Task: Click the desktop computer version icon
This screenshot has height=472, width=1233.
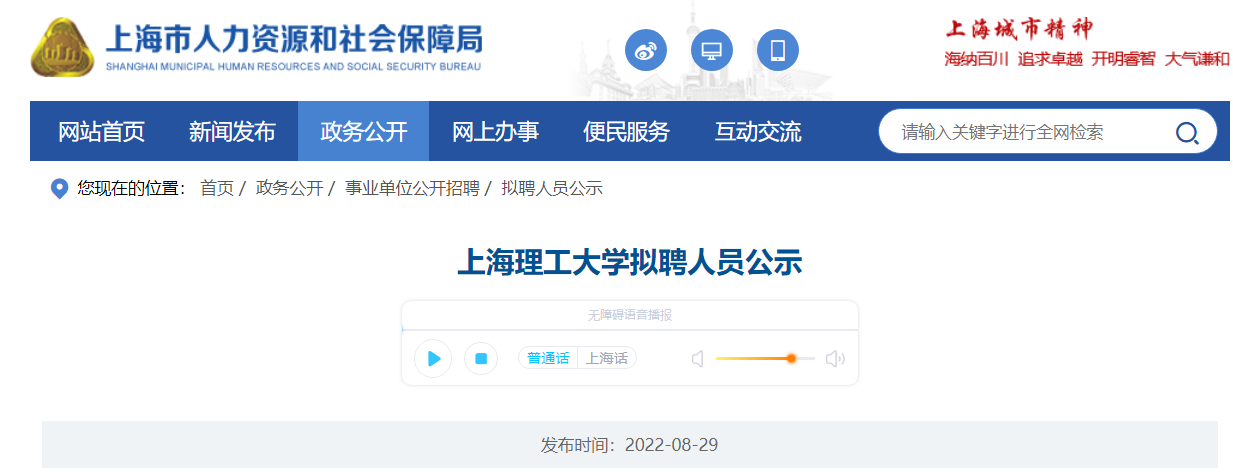Action: coord(712,50)
